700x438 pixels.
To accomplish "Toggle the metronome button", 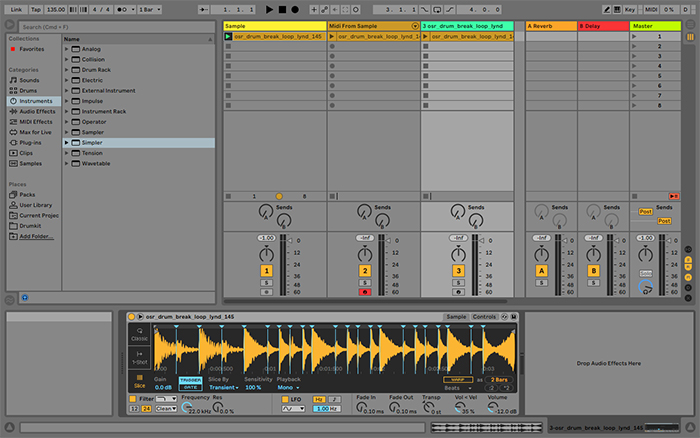I will [x=122, y=9].
